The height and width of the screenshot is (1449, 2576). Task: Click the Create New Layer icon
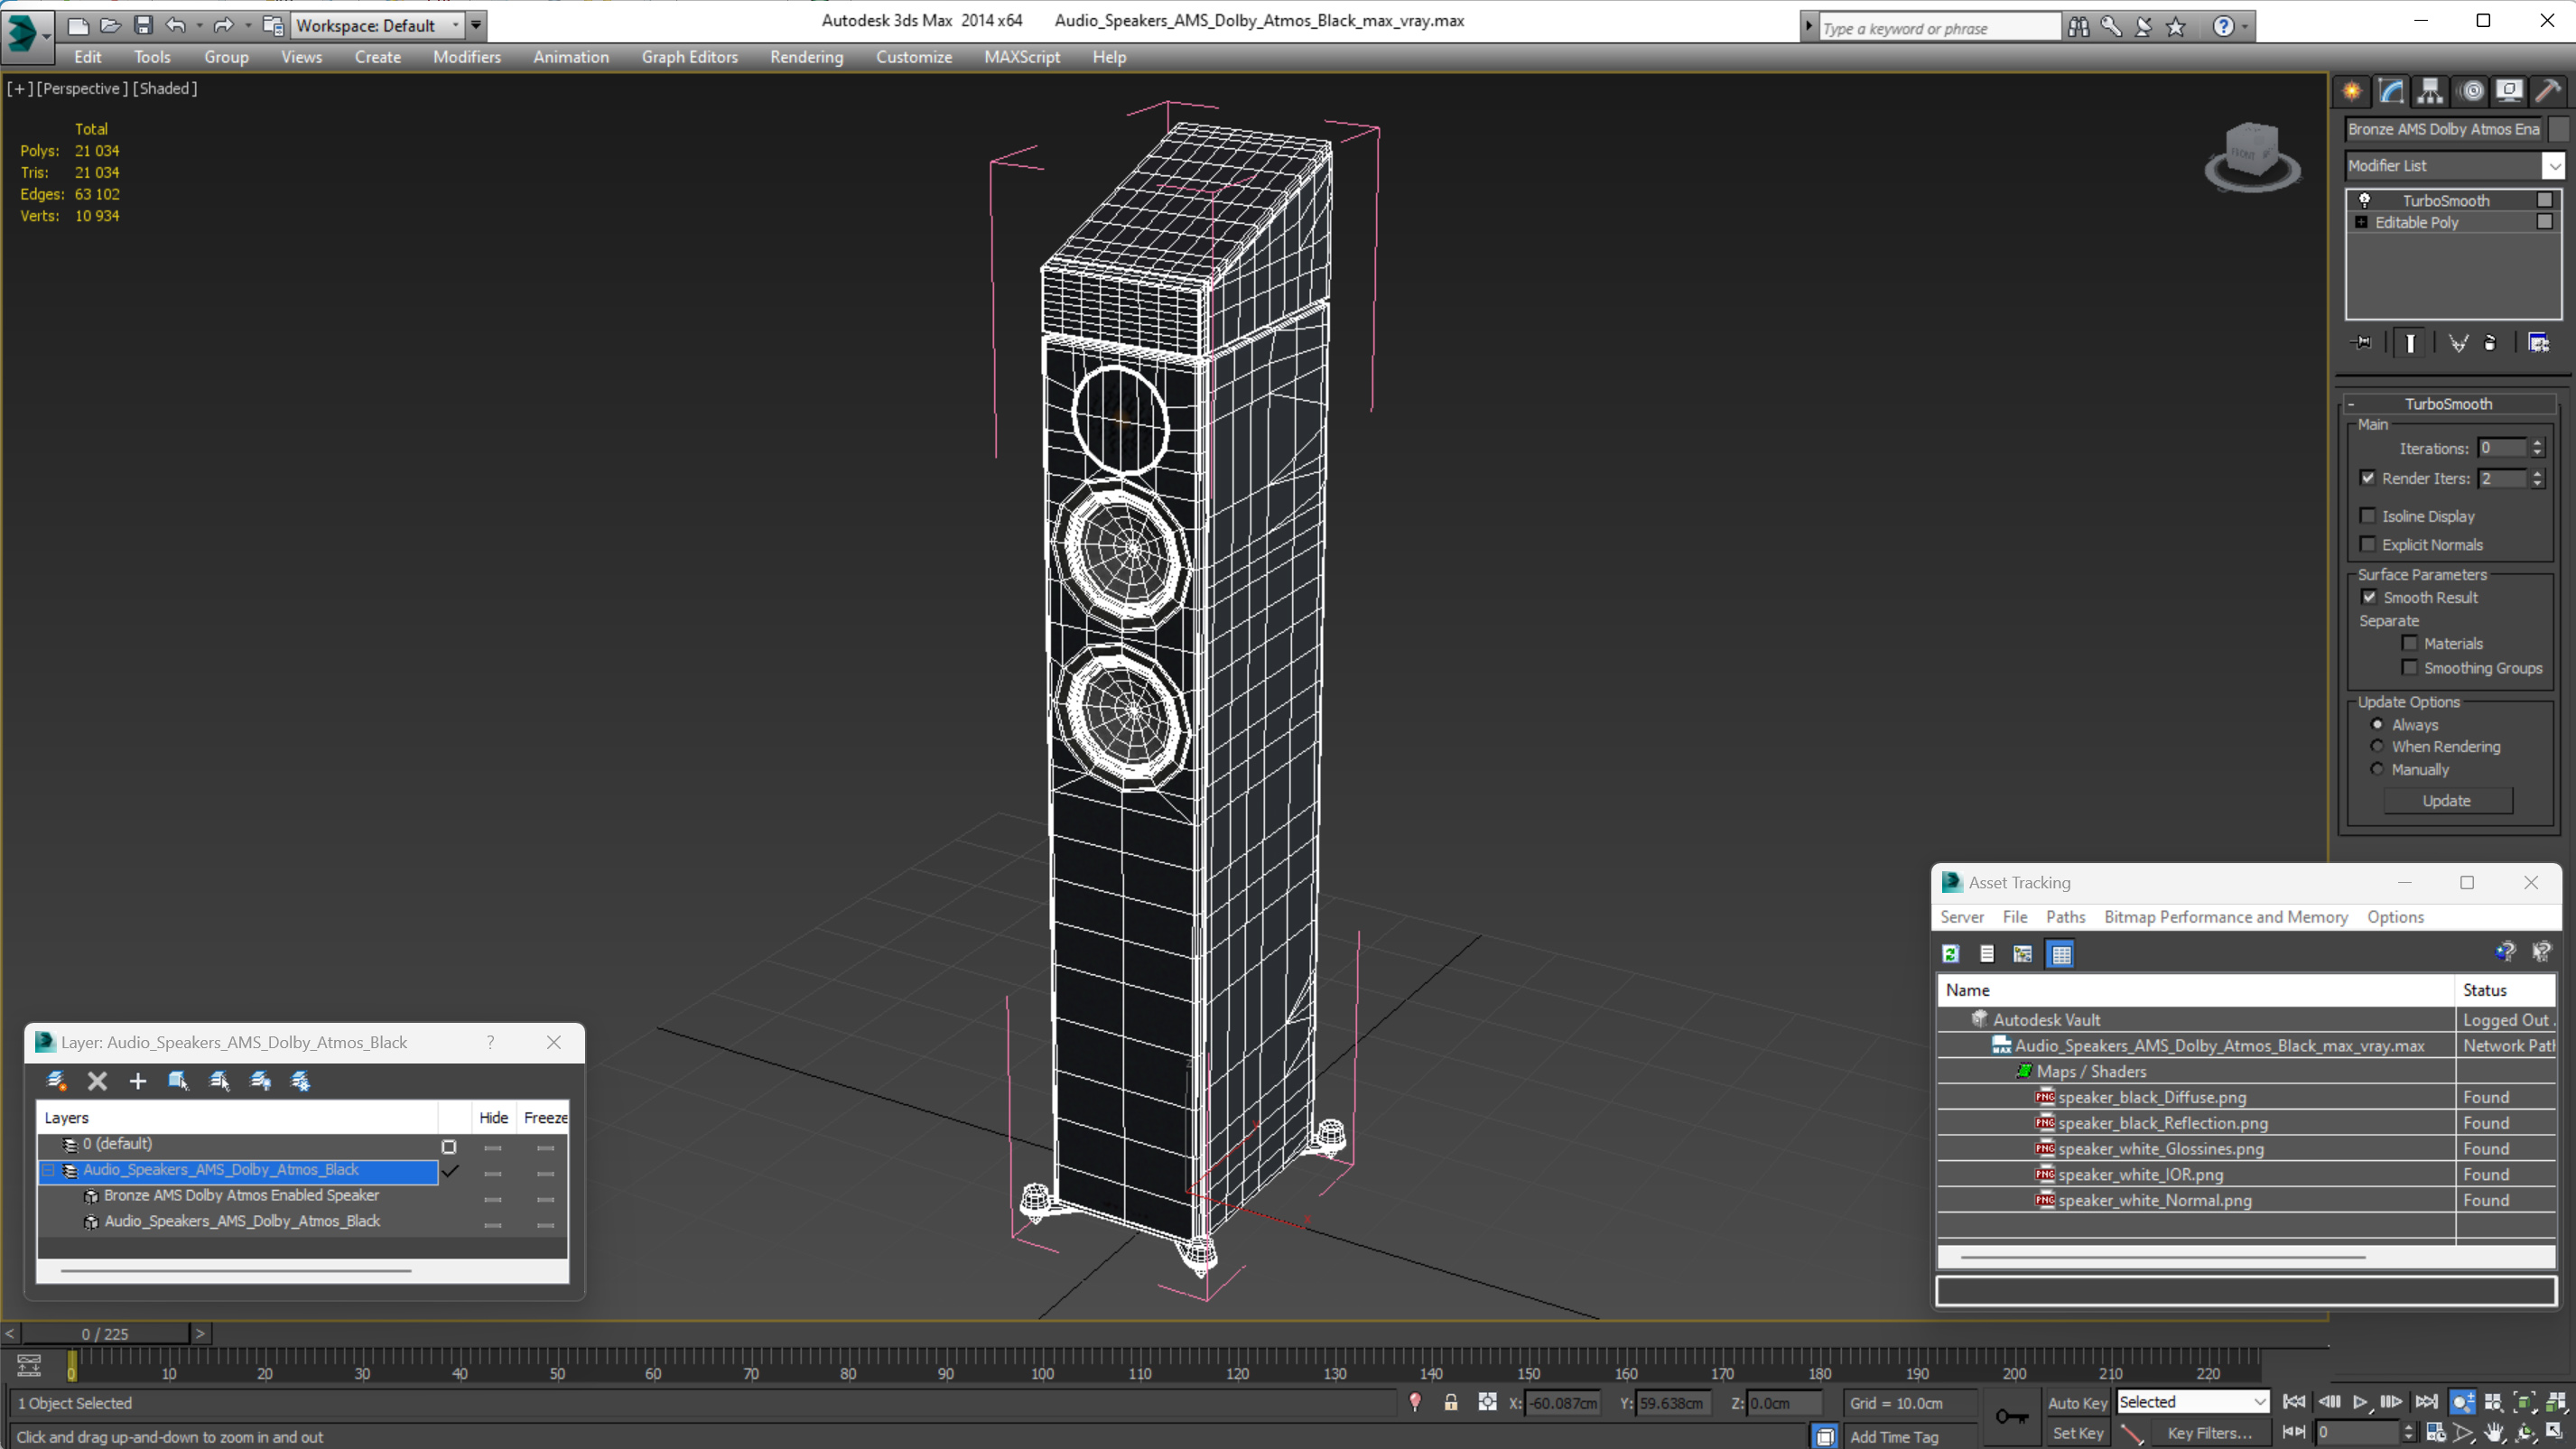tap(57, 1081)
